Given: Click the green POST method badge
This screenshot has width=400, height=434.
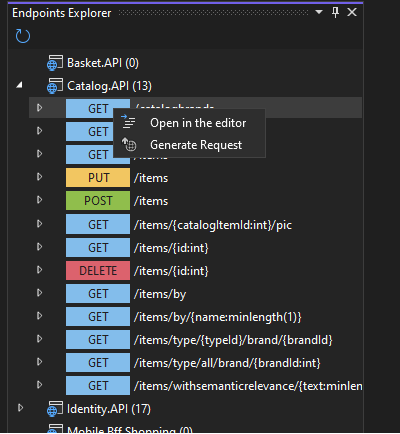Looking at the screenshot, I should pos(98,200).
